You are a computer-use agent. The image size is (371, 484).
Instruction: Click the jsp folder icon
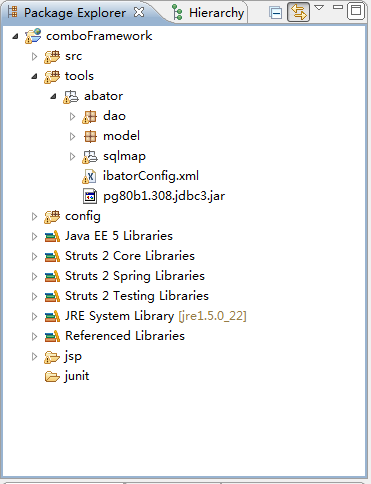tap(52, 357)
